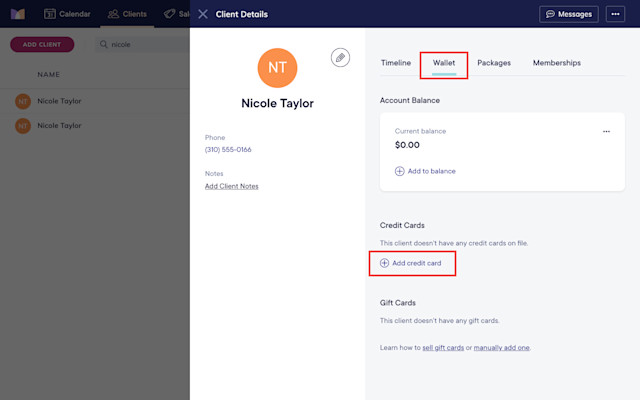This screenshot has width=640, height=400.
Task: Click the search magnifier icon
Action: (104, 44)
